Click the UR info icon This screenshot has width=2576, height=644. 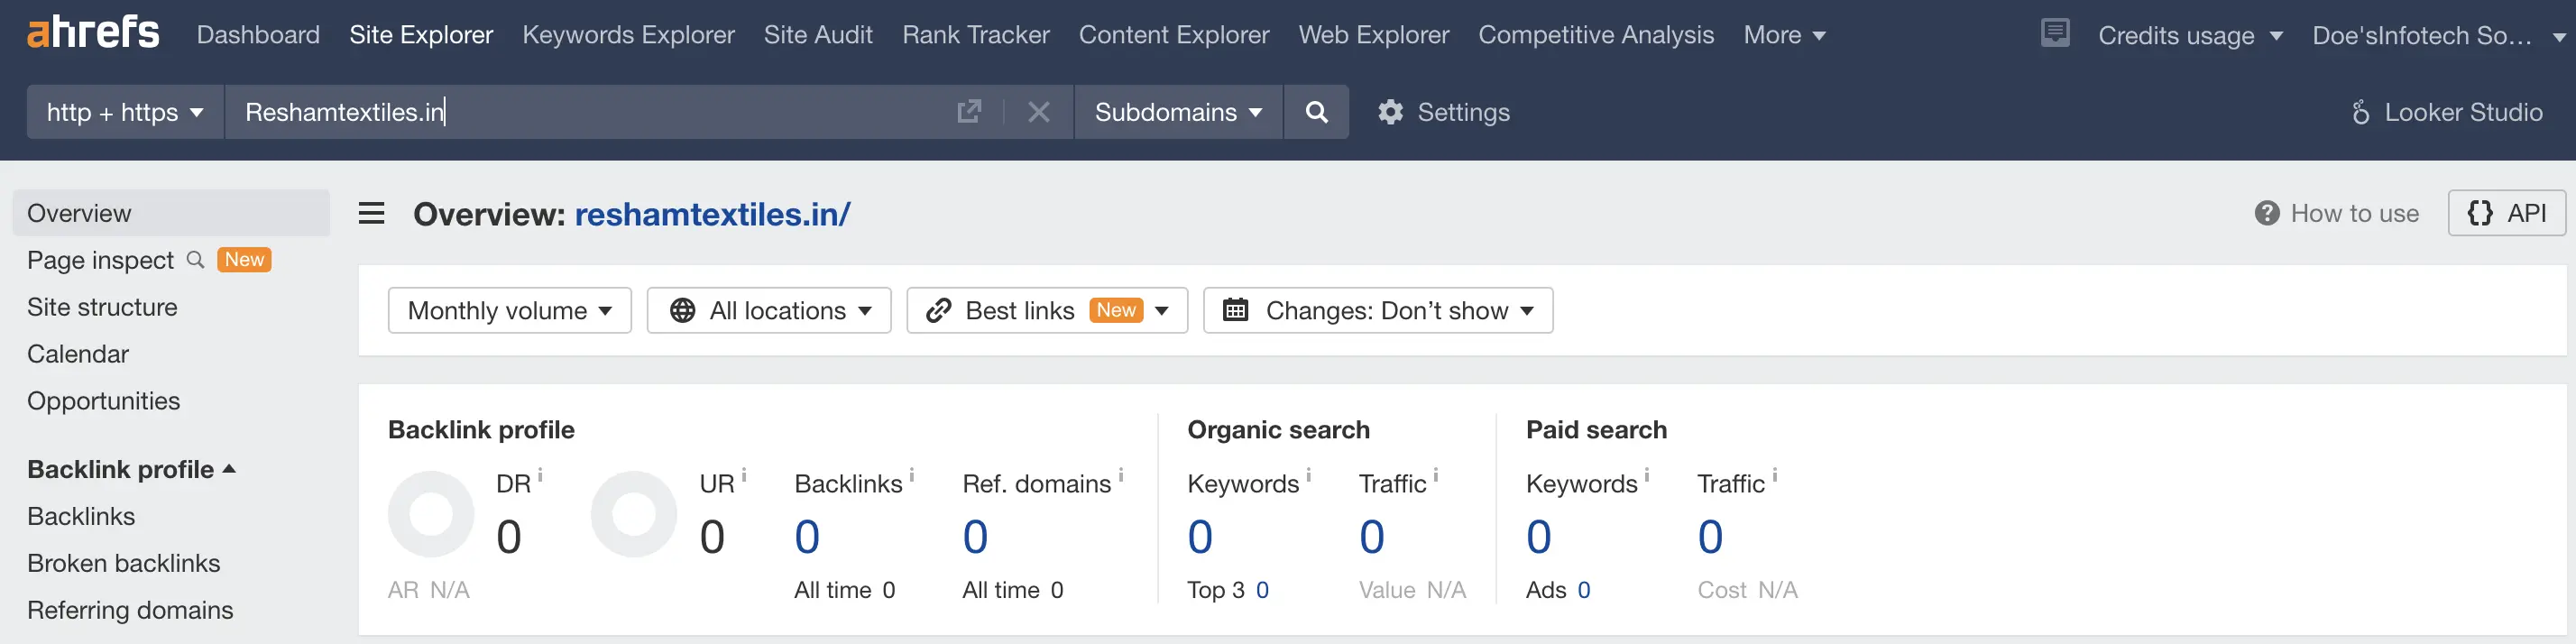744,475
